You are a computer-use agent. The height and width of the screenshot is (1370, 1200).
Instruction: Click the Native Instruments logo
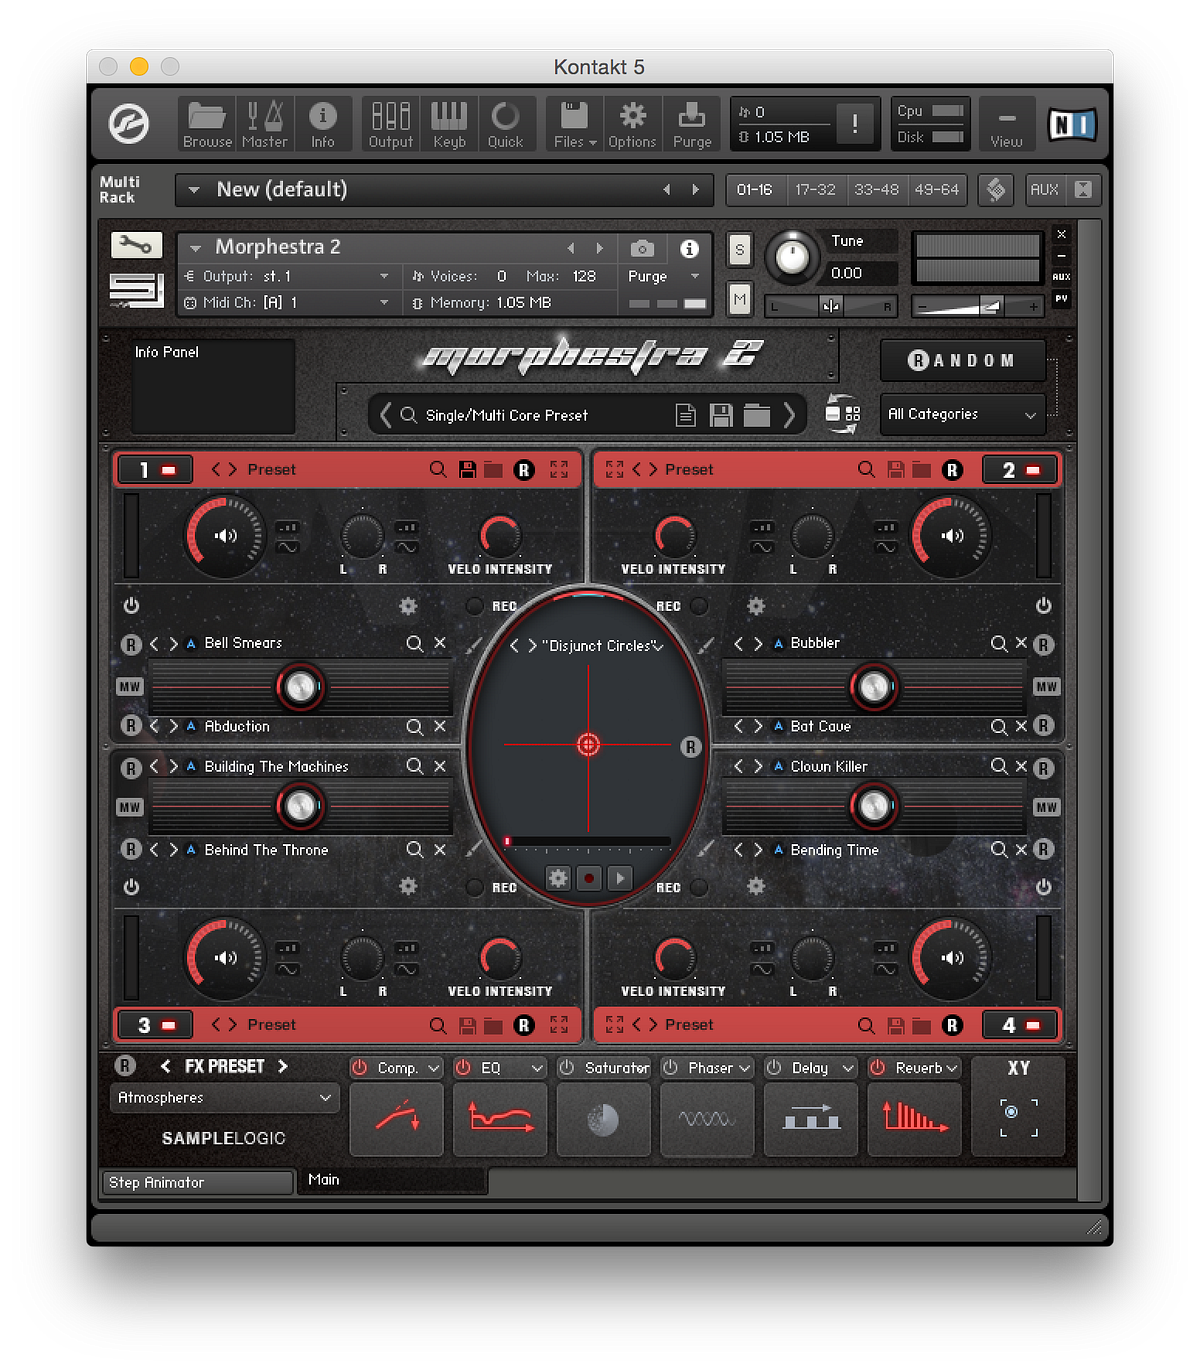pyautogui.click(x=1072, y=125)
